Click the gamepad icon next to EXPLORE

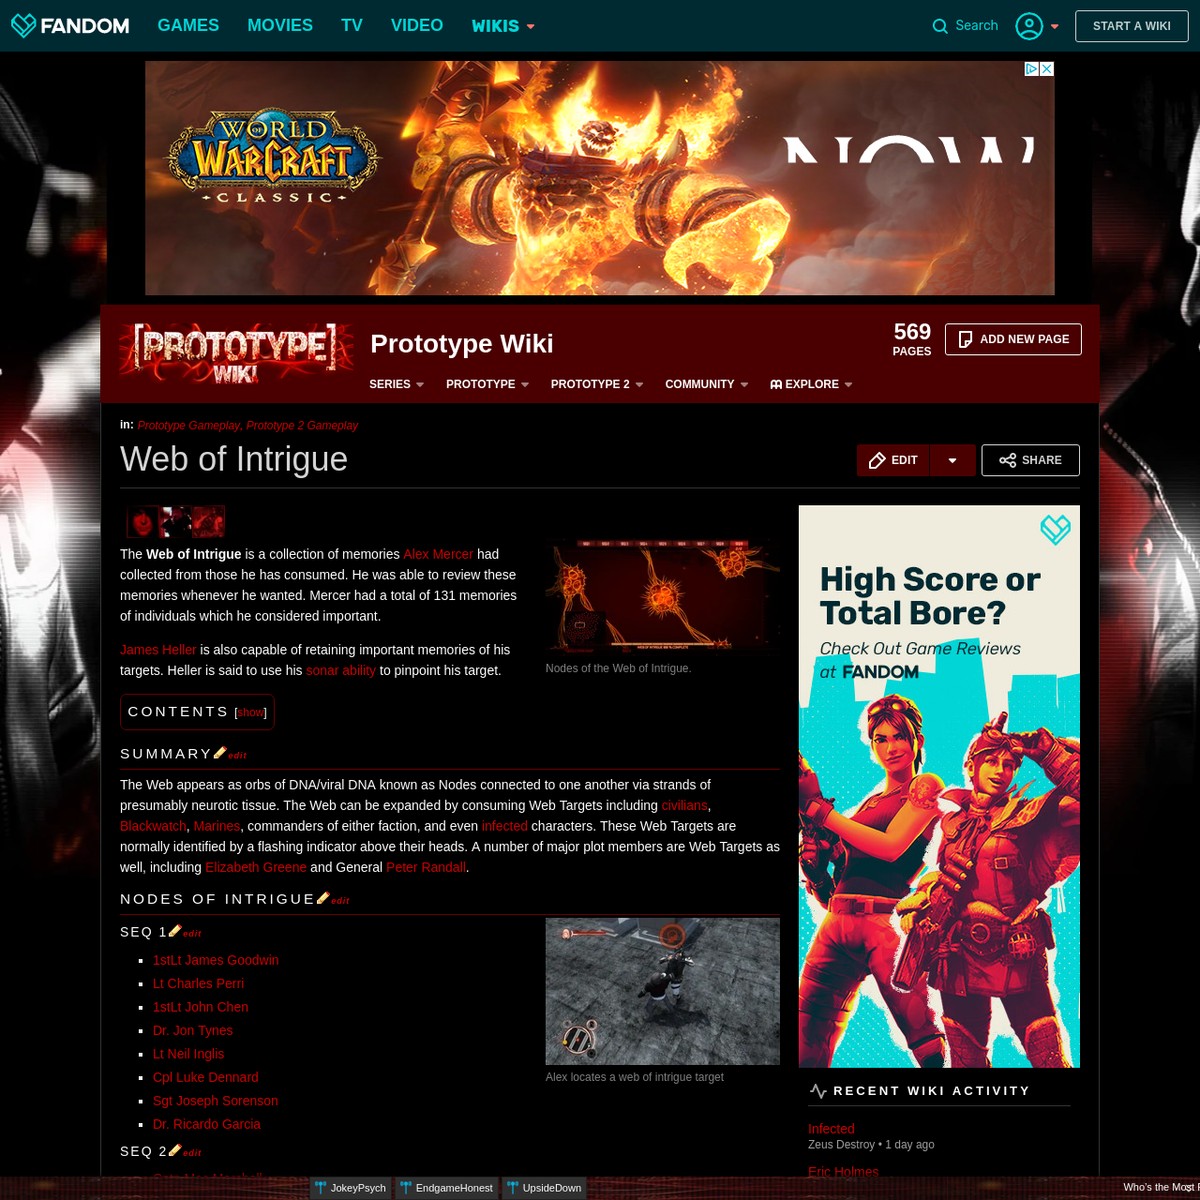776,384
